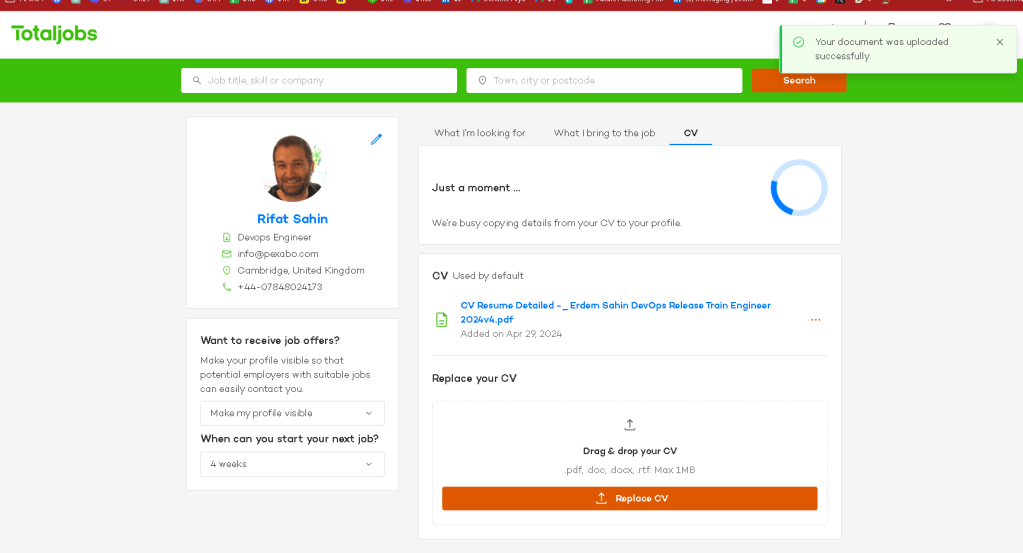The height and width of the screenshot is (553, 1023).
Task: Click the loading spinner circle
Action: tap(799, 188)
